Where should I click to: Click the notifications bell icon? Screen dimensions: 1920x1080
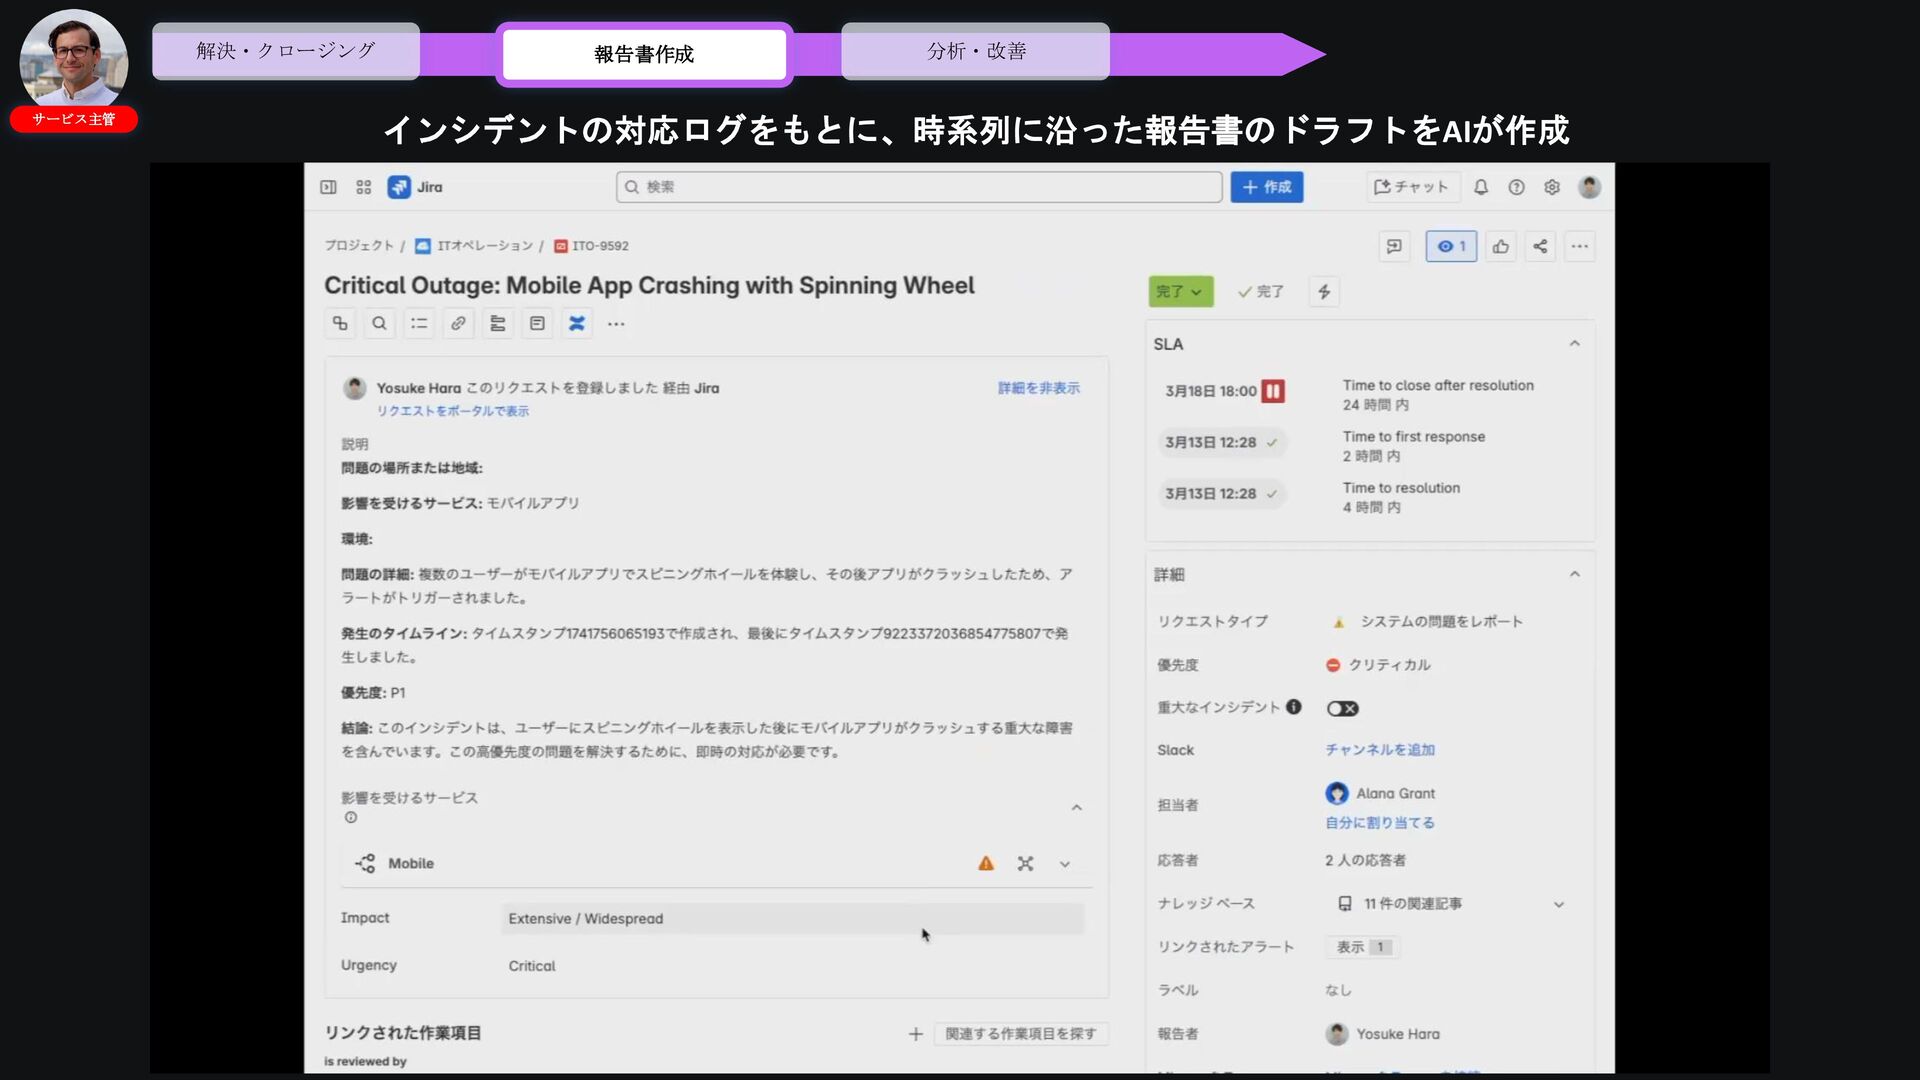1481,187
